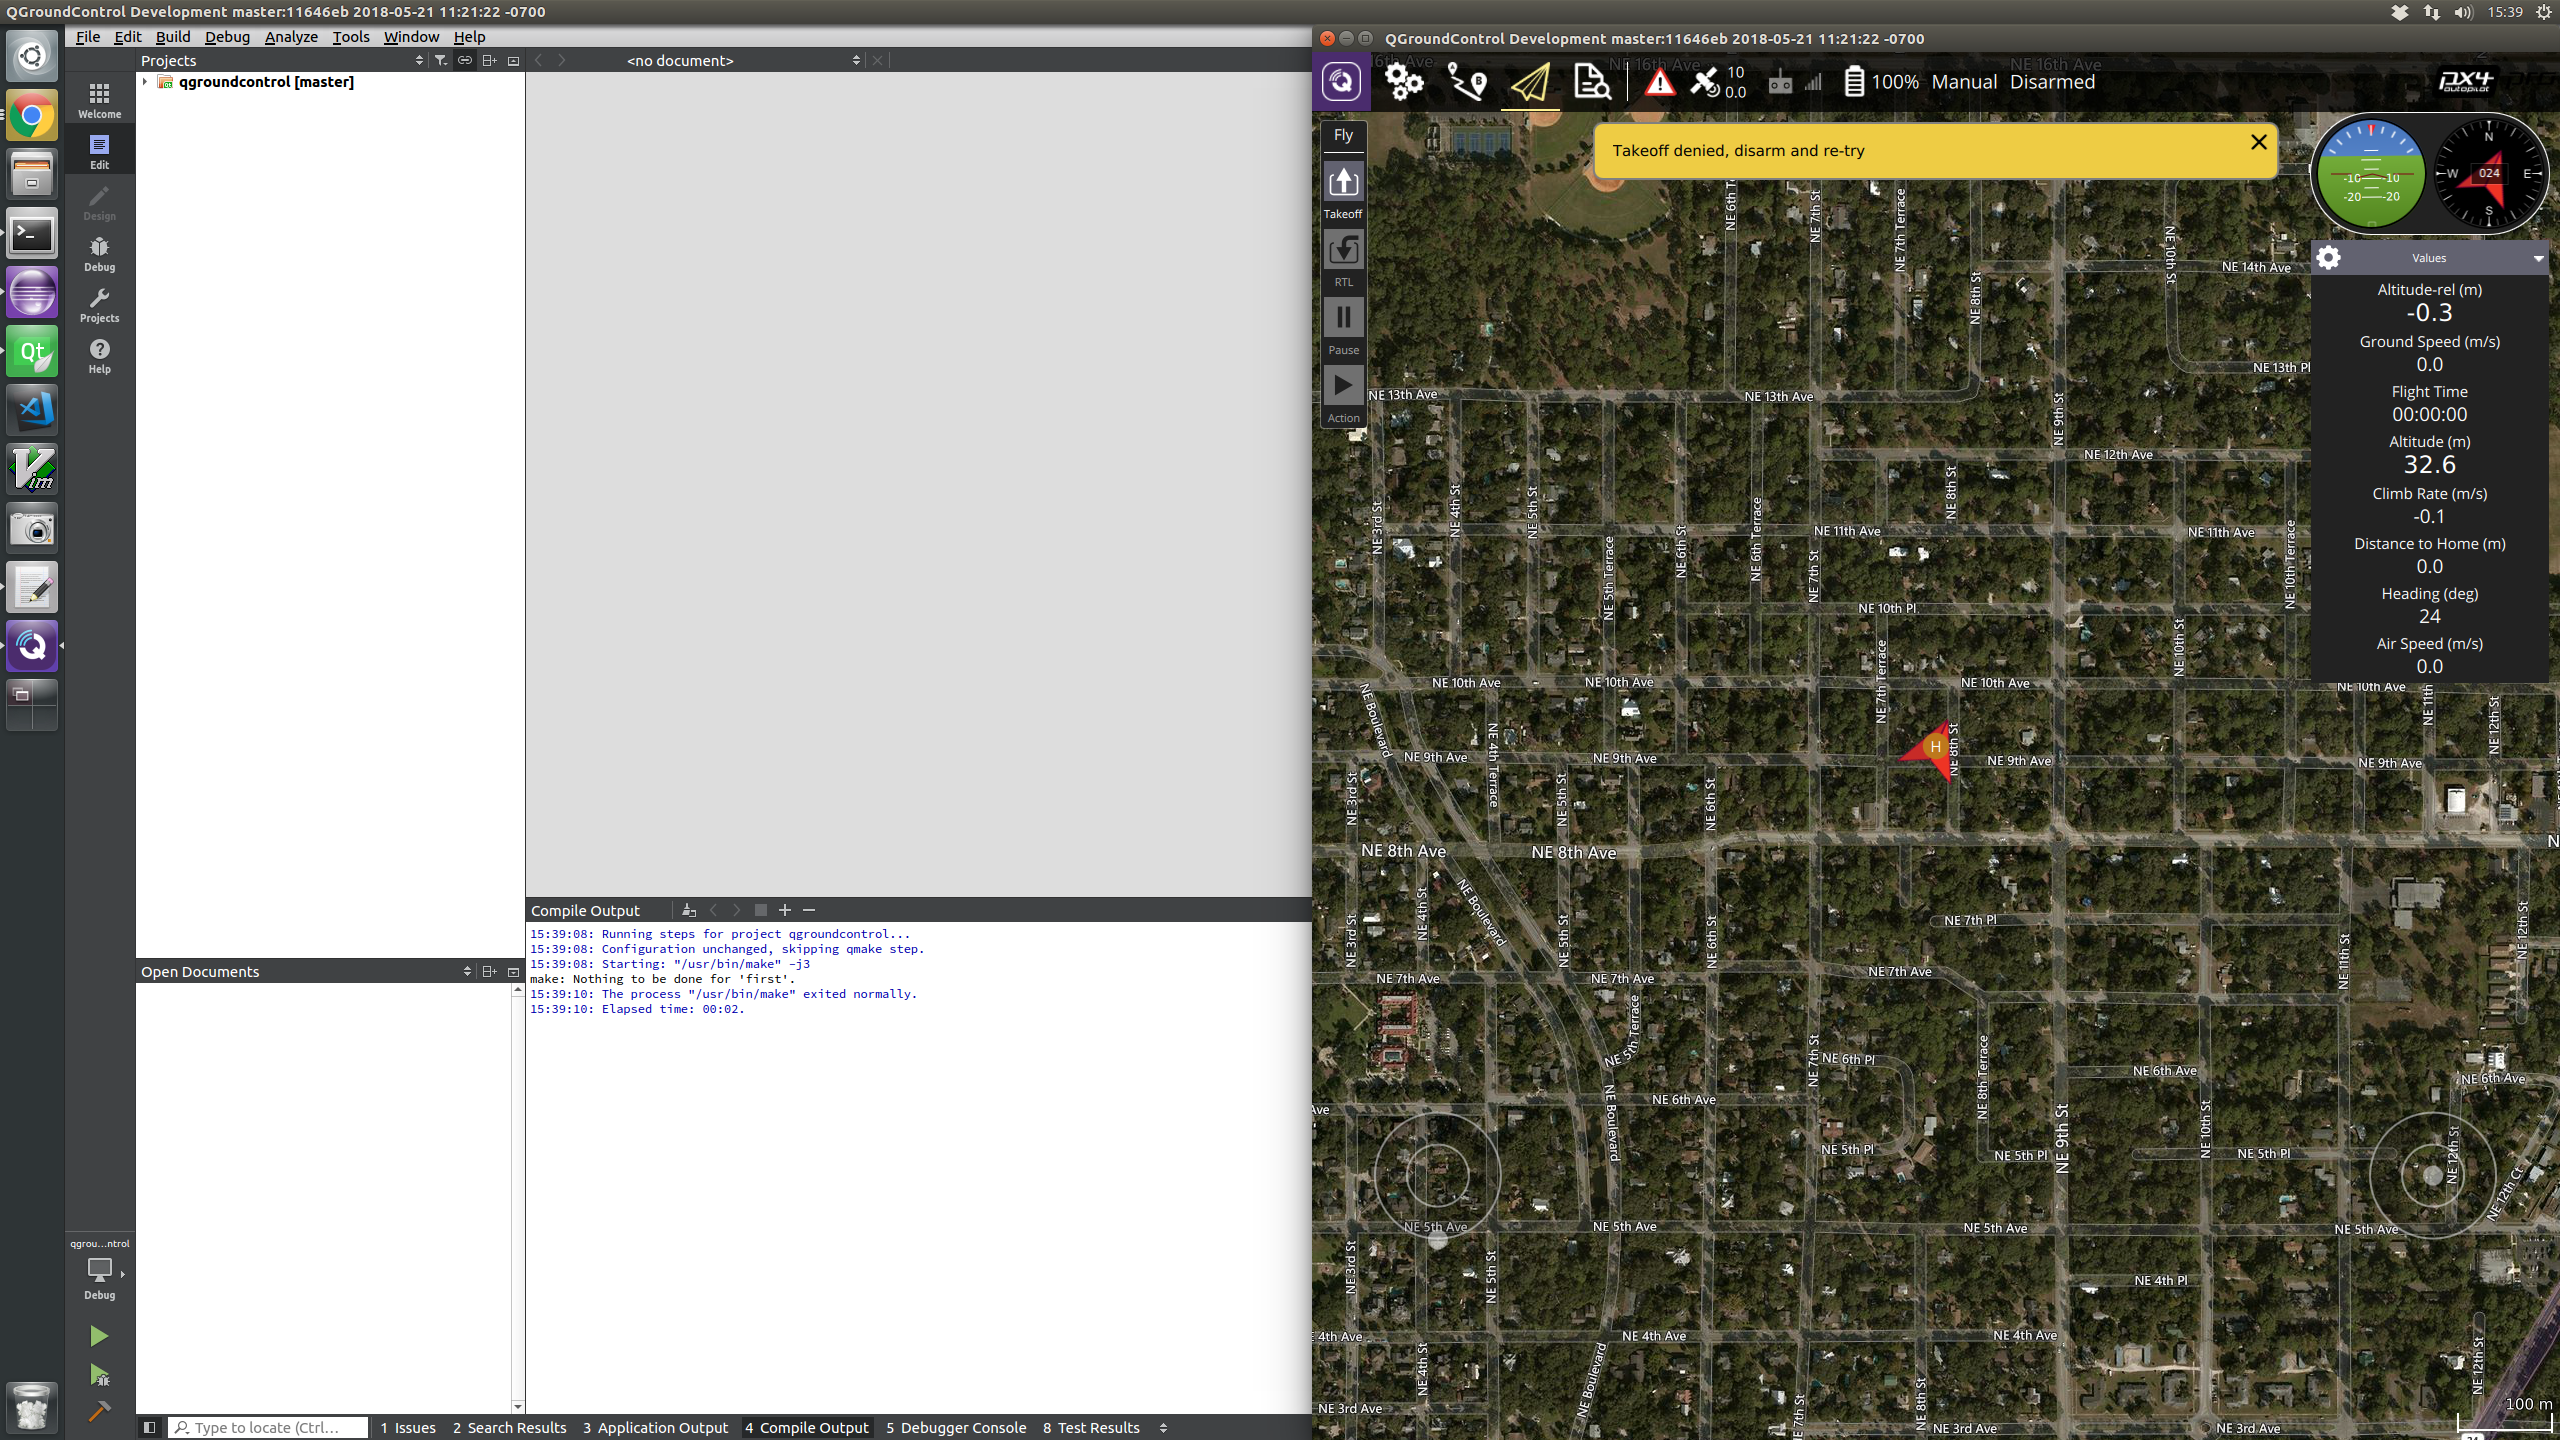
Task: Open Qt Creator Debug menu
Action: pos(227,37)
